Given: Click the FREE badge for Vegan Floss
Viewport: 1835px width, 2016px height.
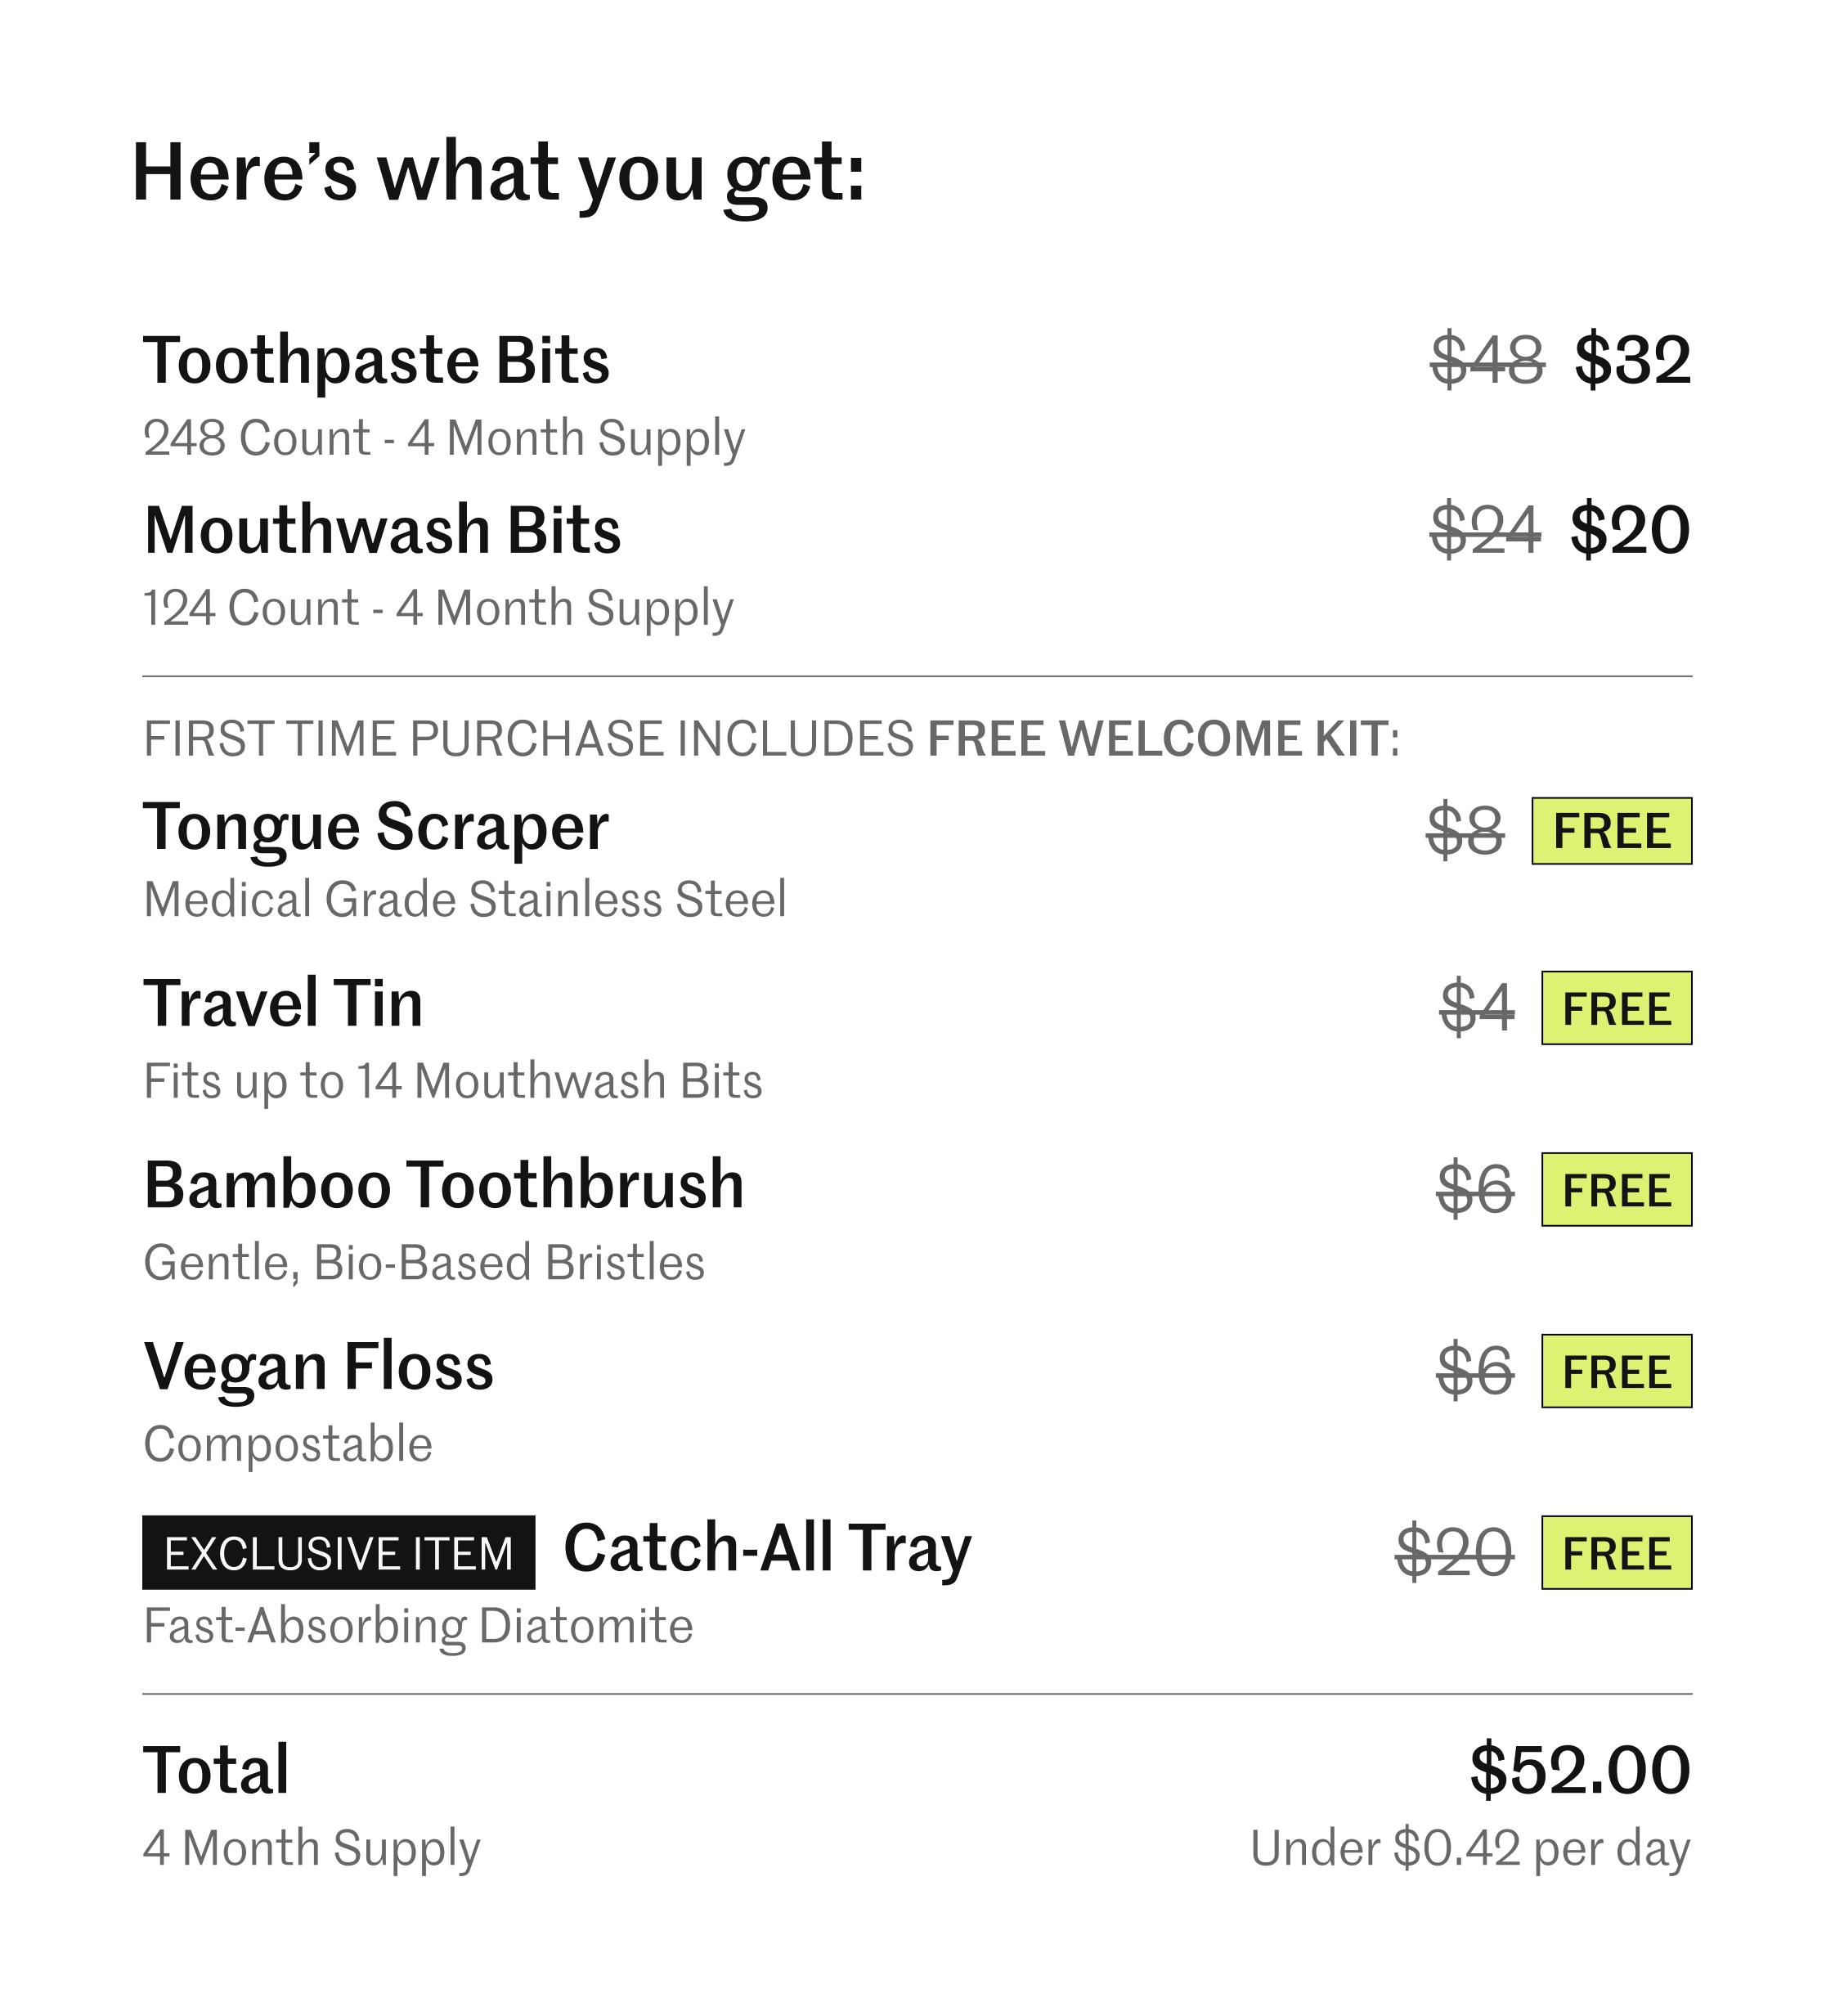Looking at the screenshot, I should (1616, 1371).
